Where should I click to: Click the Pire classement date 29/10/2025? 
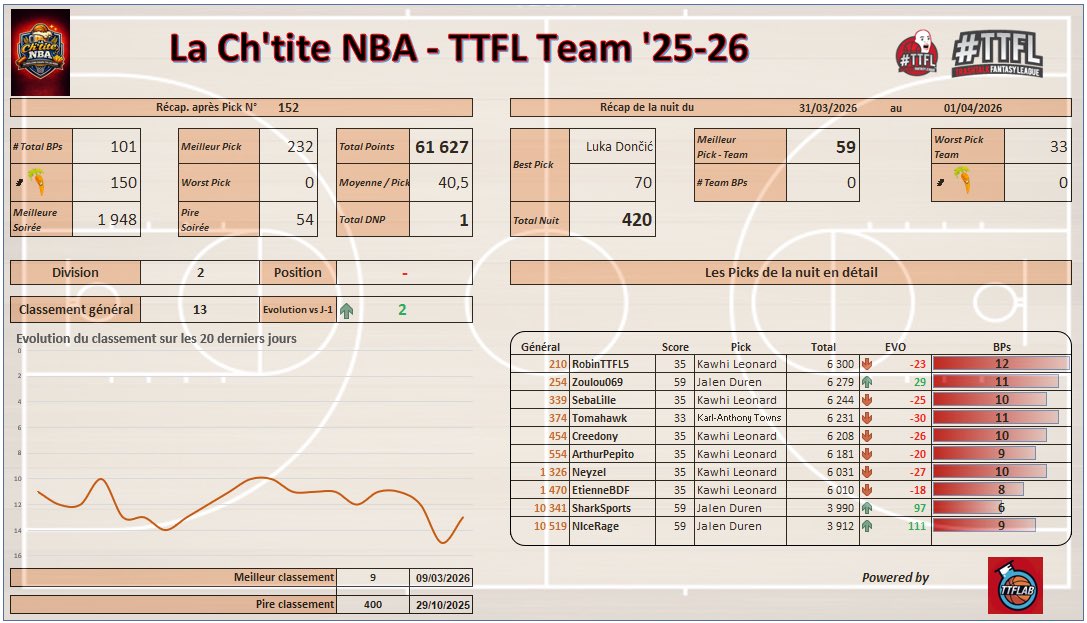pos(443,605)
